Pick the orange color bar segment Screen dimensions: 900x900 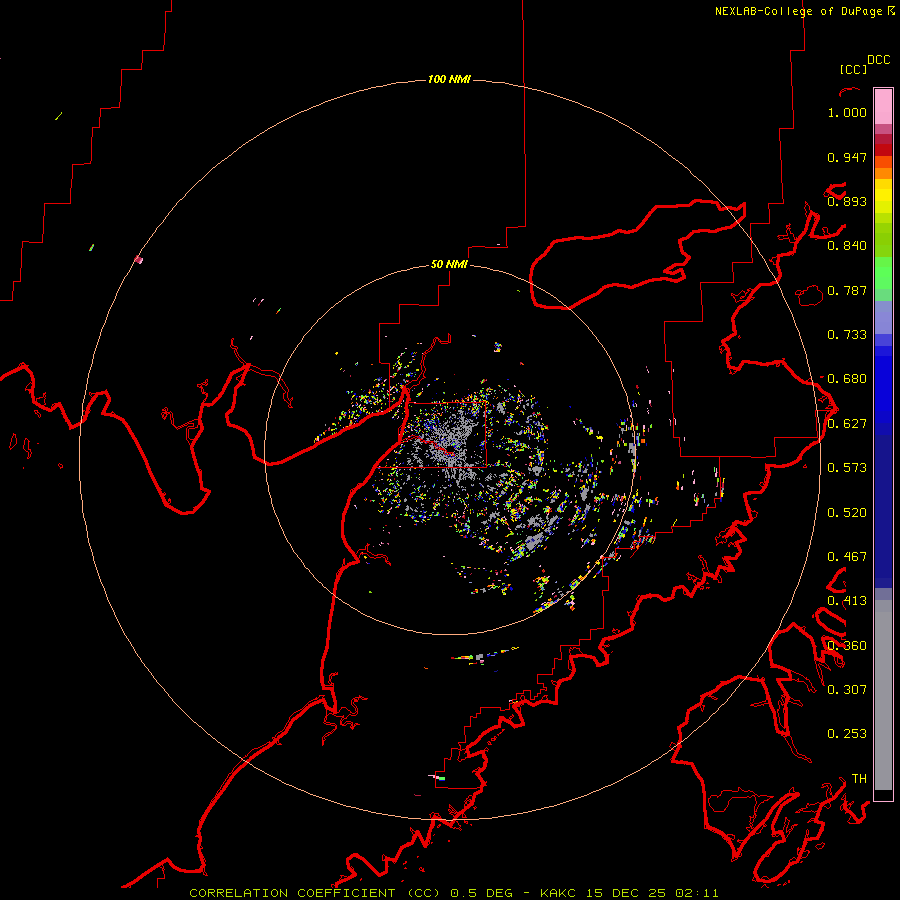coord(883,173)
